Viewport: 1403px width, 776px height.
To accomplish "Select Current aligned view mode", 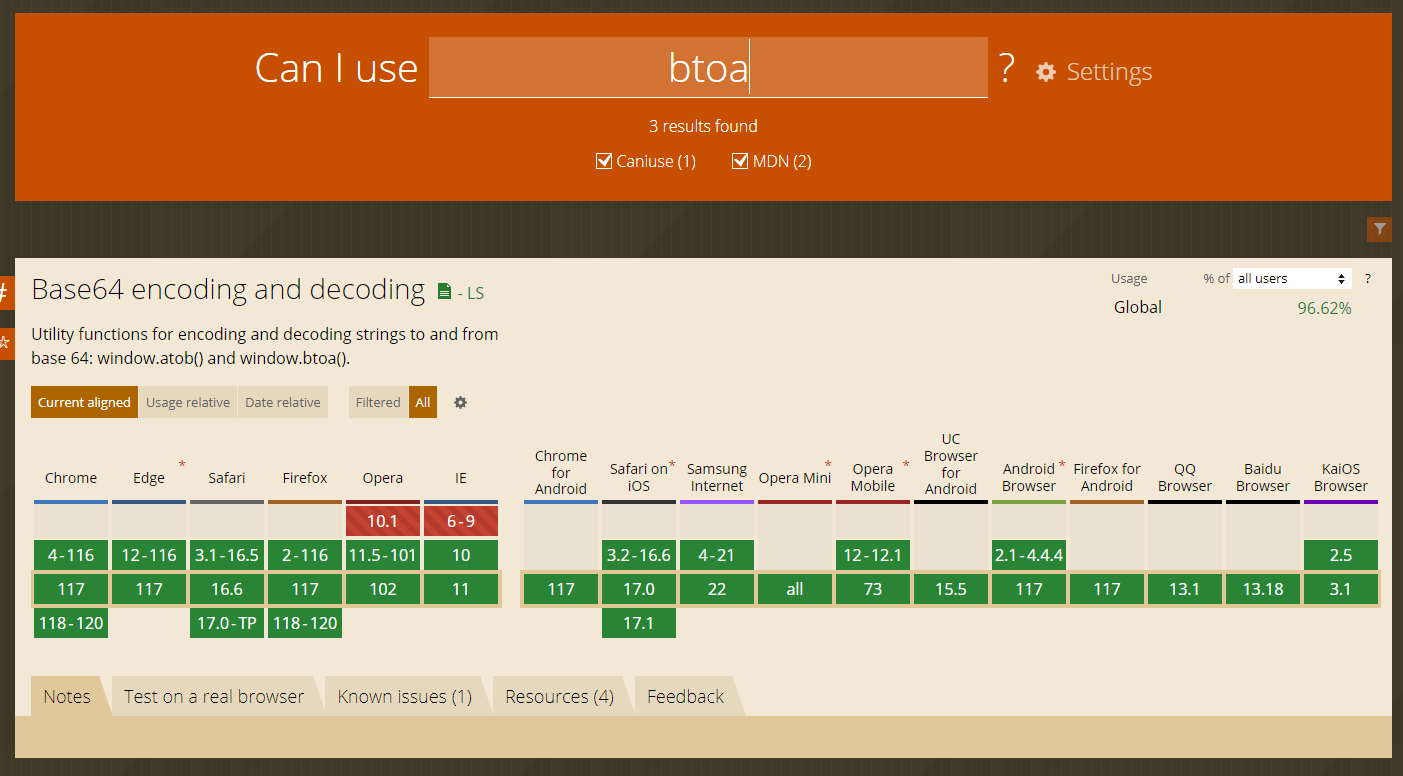I will 84,402.
